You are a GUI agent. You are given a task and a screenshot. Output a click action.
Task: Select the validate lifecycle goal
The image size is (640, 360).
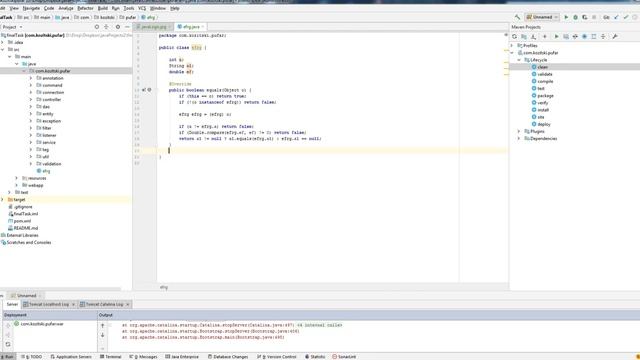pos(544,74)
